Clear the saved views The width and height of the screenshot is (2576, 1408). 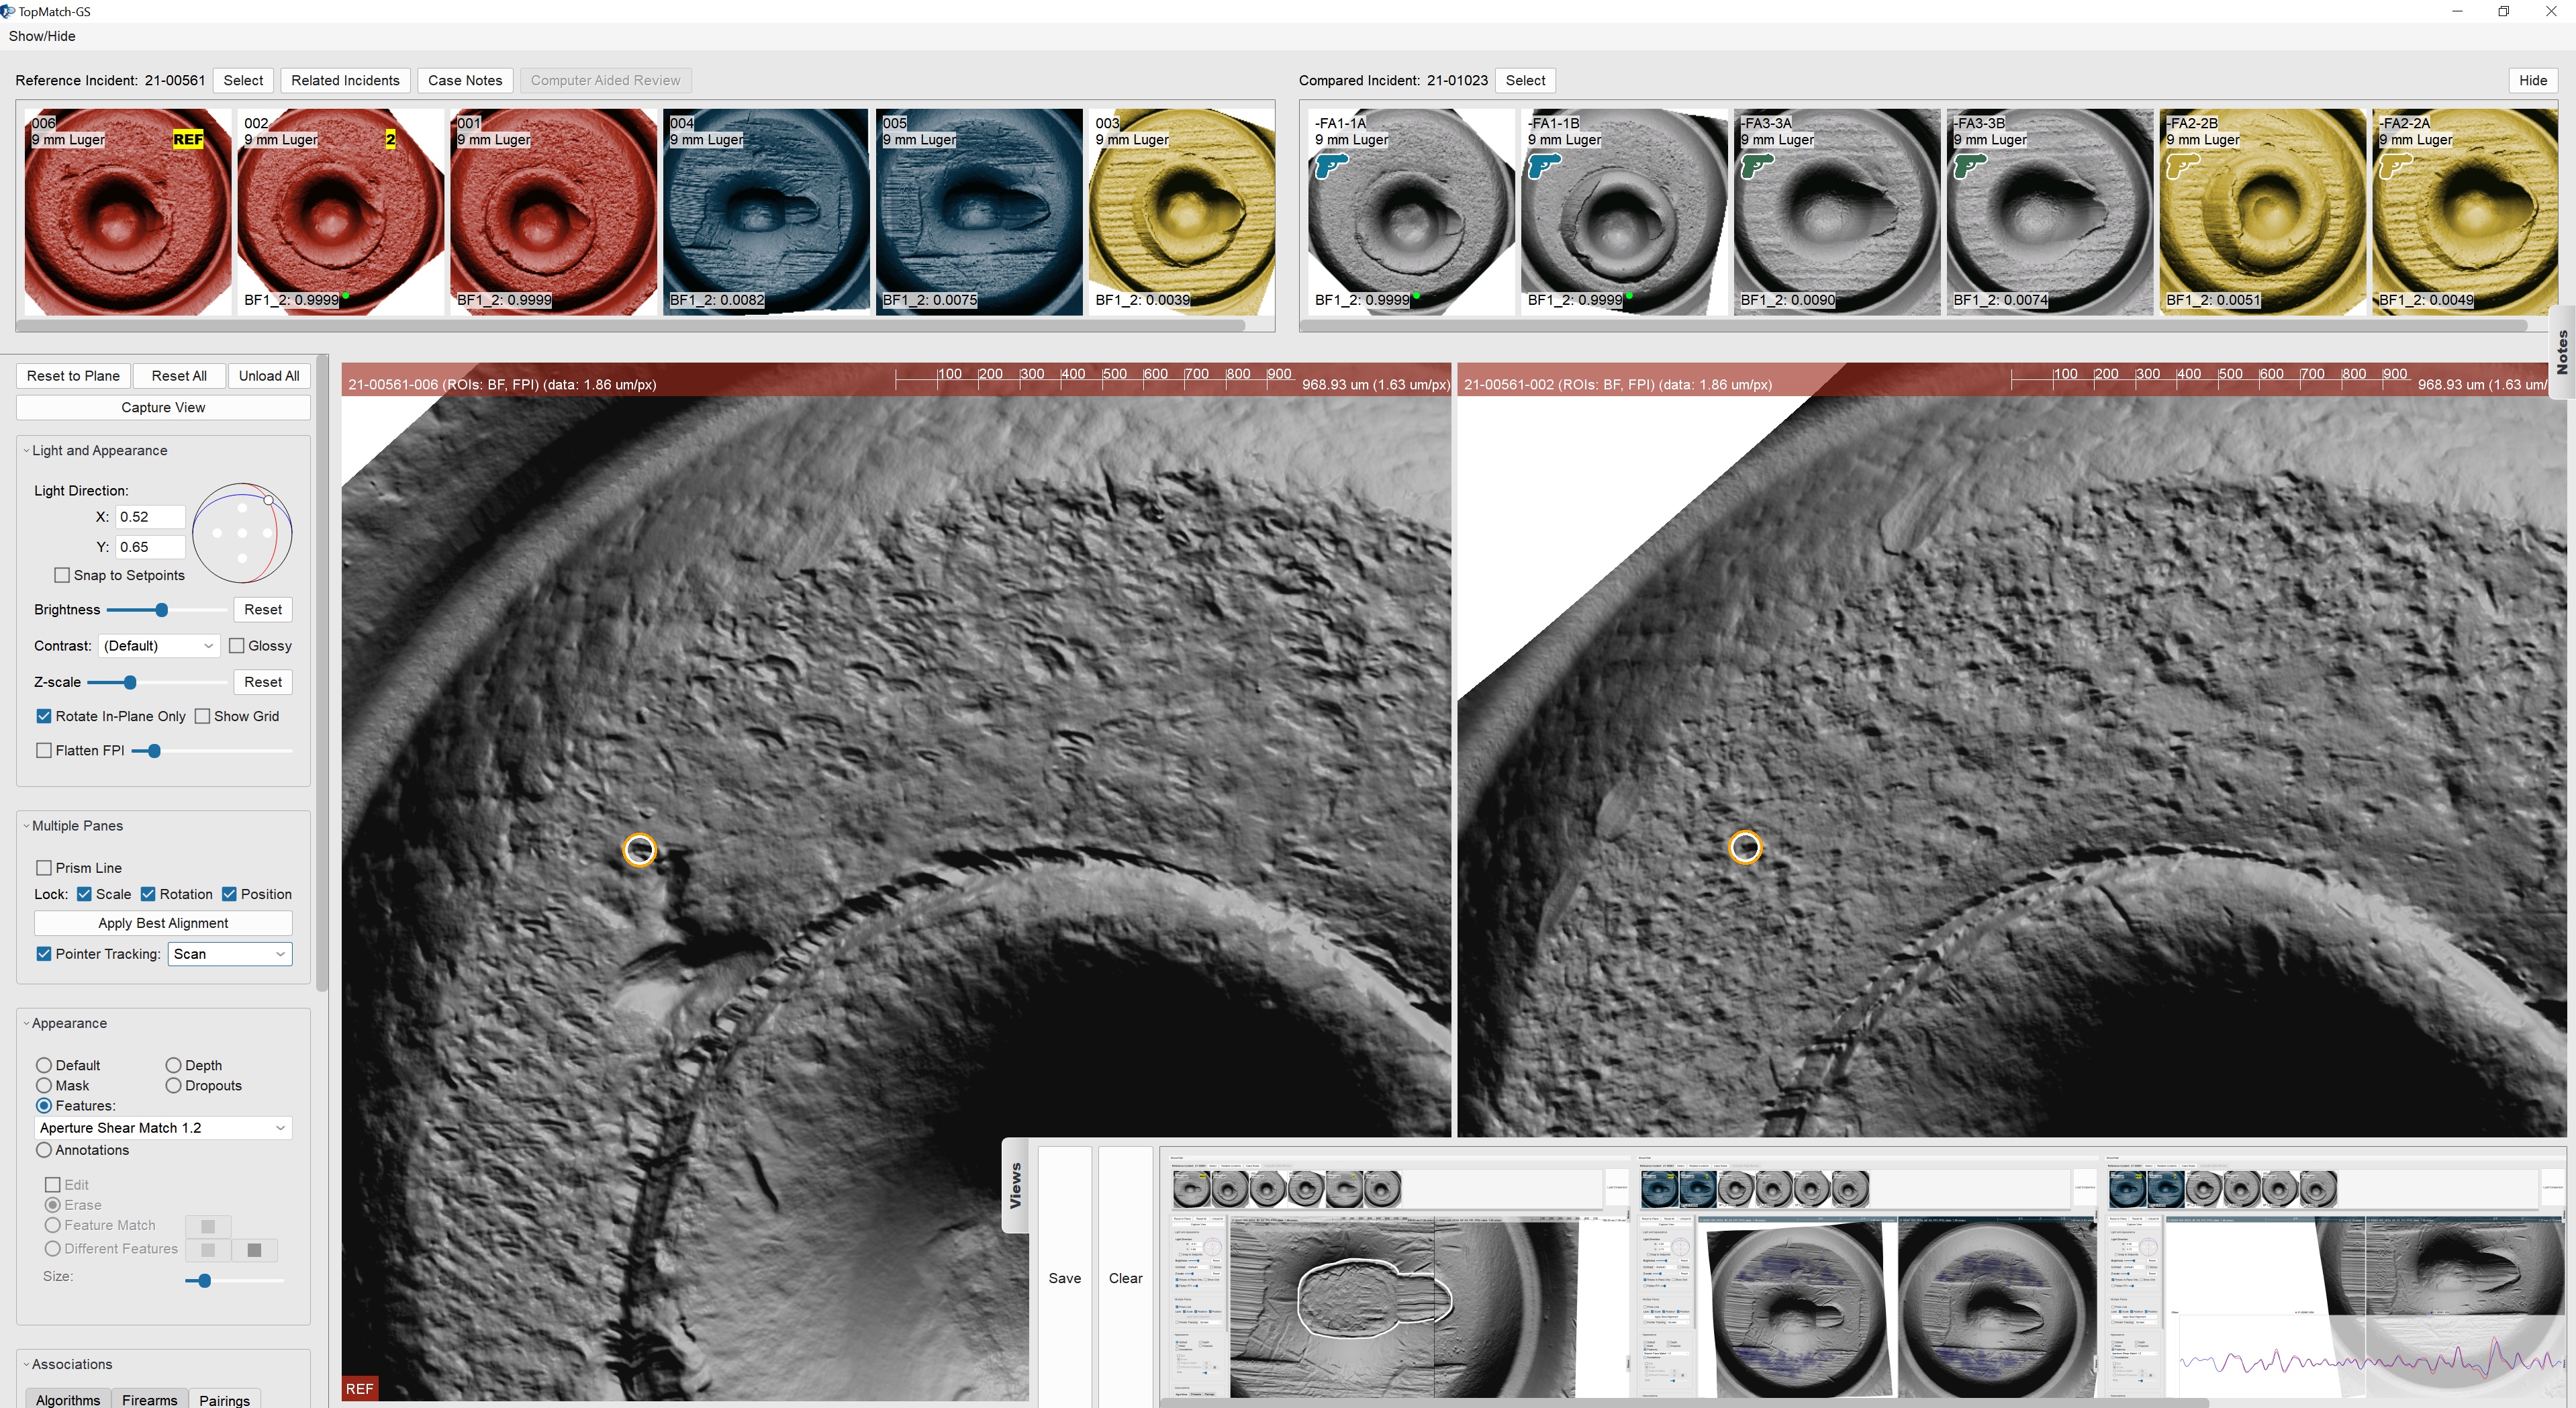[1125, 1278]
